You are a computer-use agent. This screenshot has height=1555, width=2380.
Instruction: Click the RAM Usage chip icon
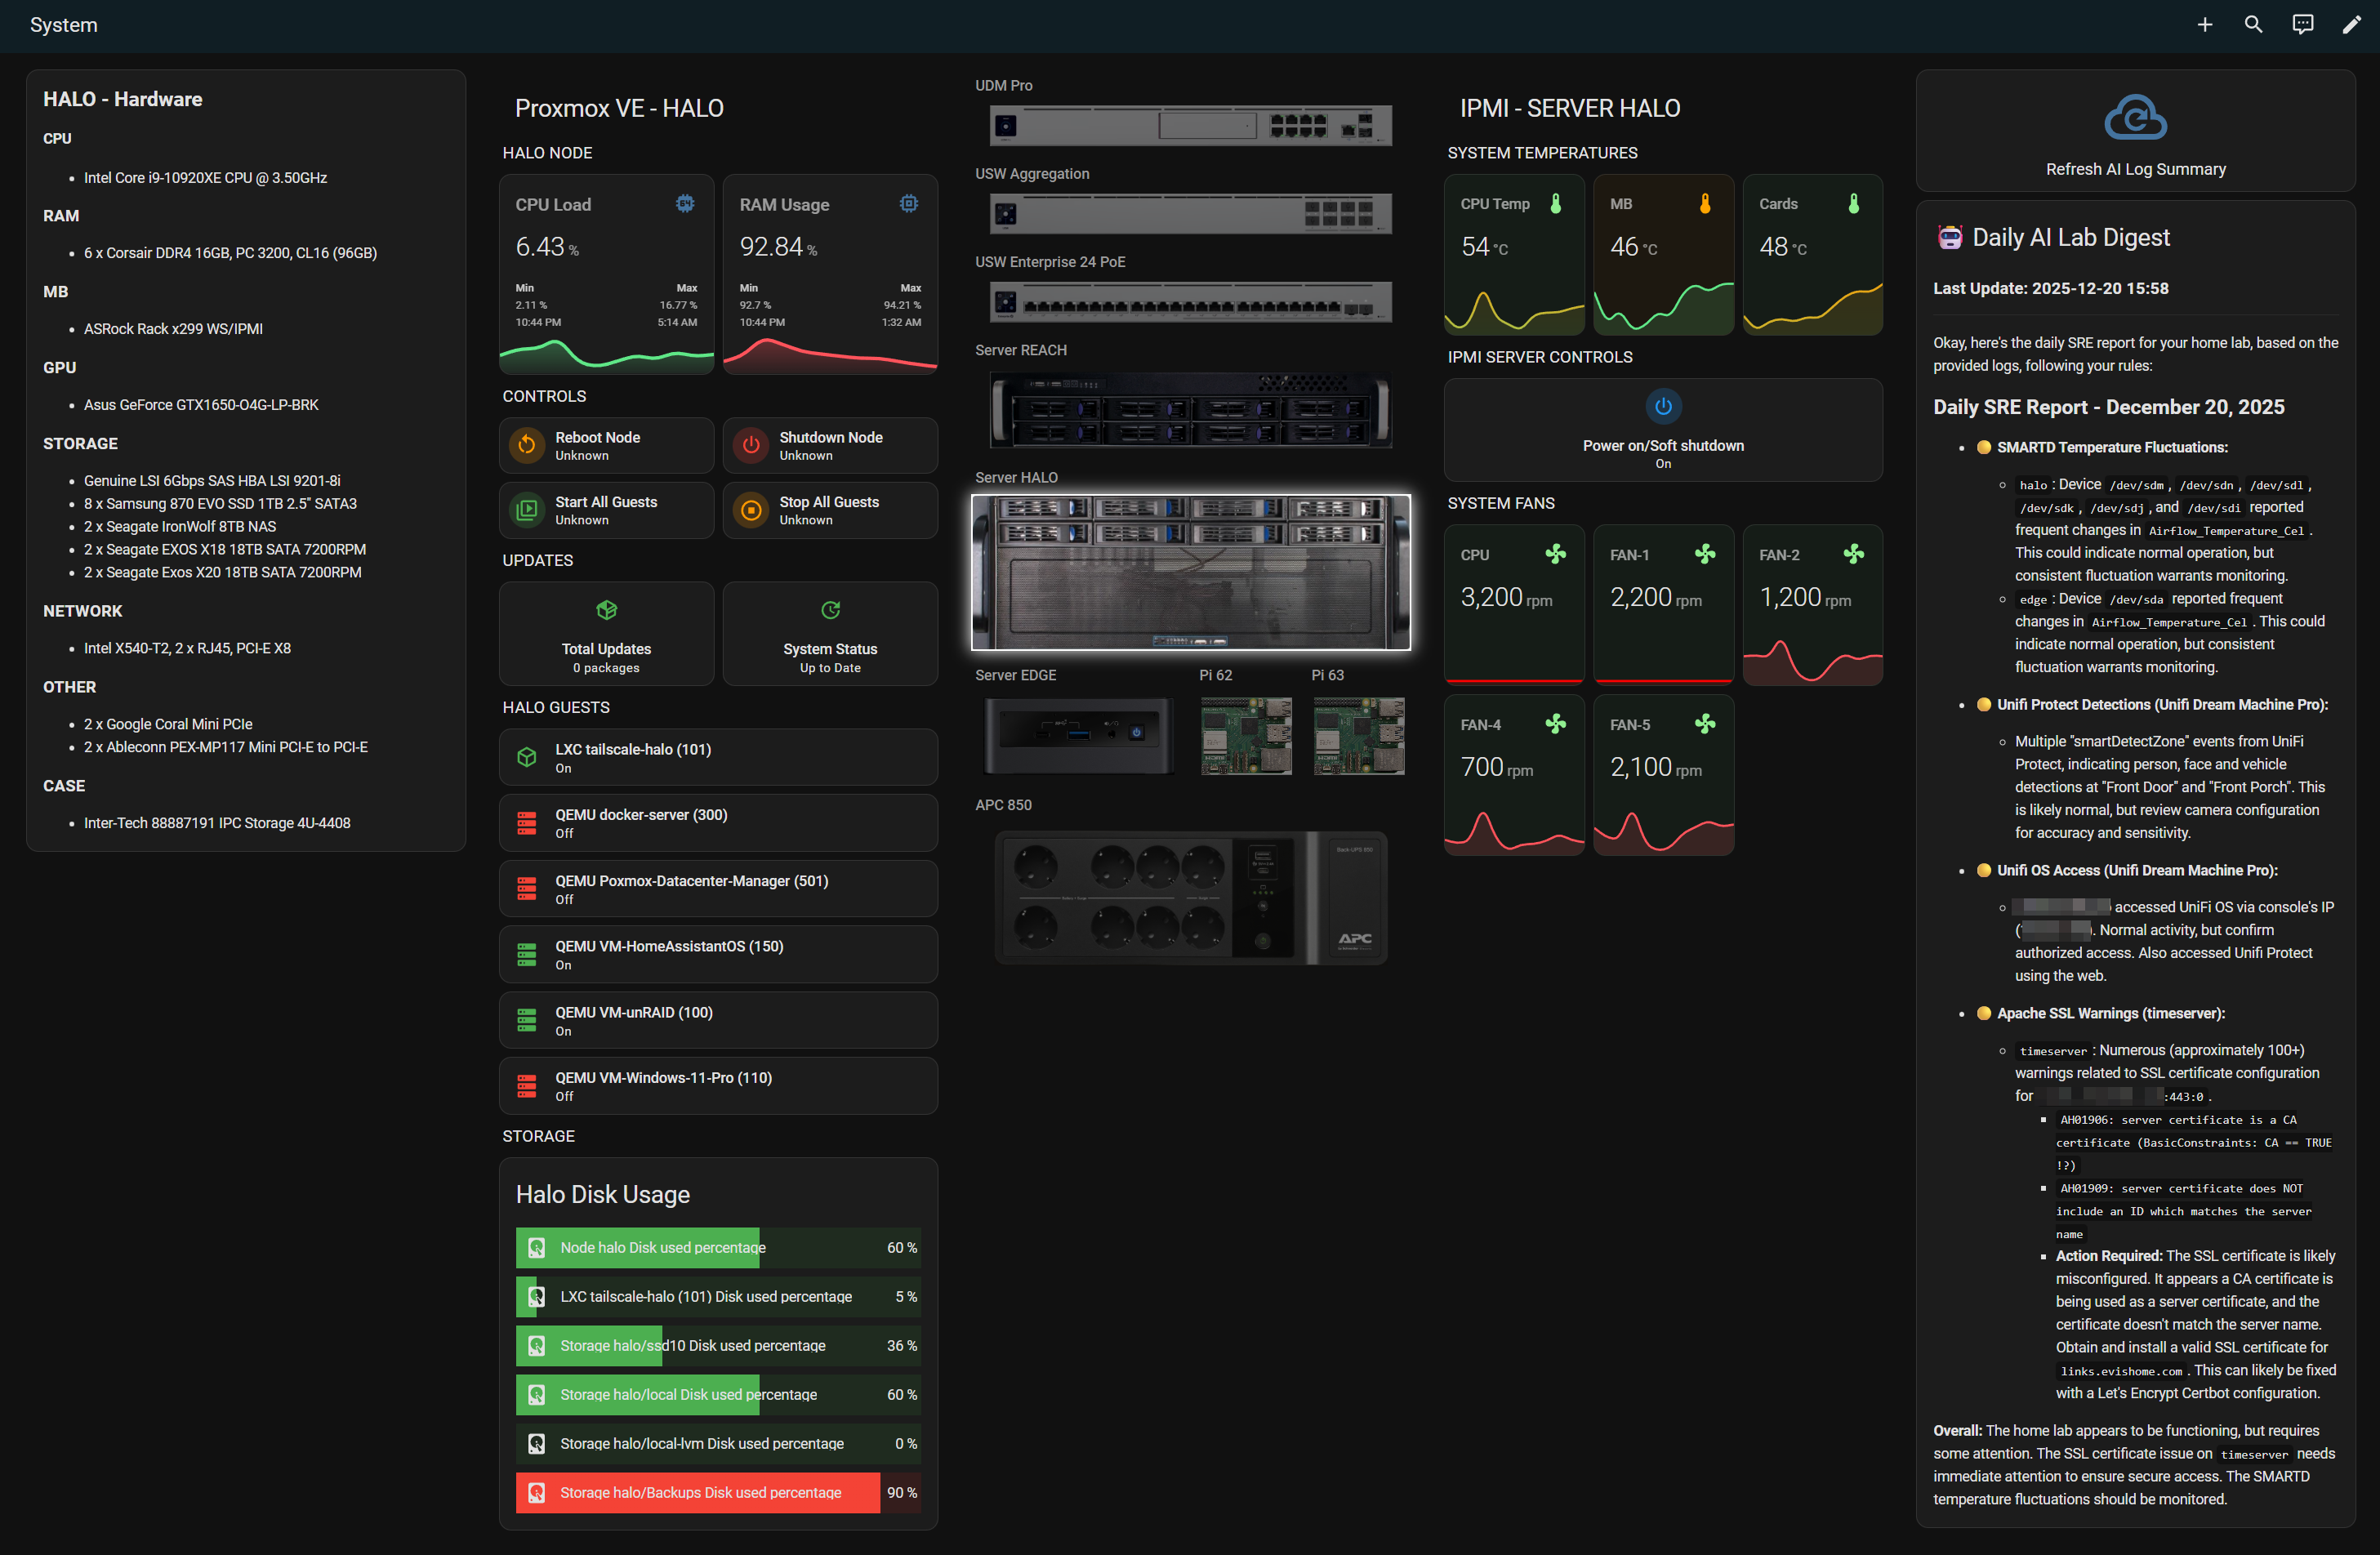pyautogui.click(x=908, y=204)
